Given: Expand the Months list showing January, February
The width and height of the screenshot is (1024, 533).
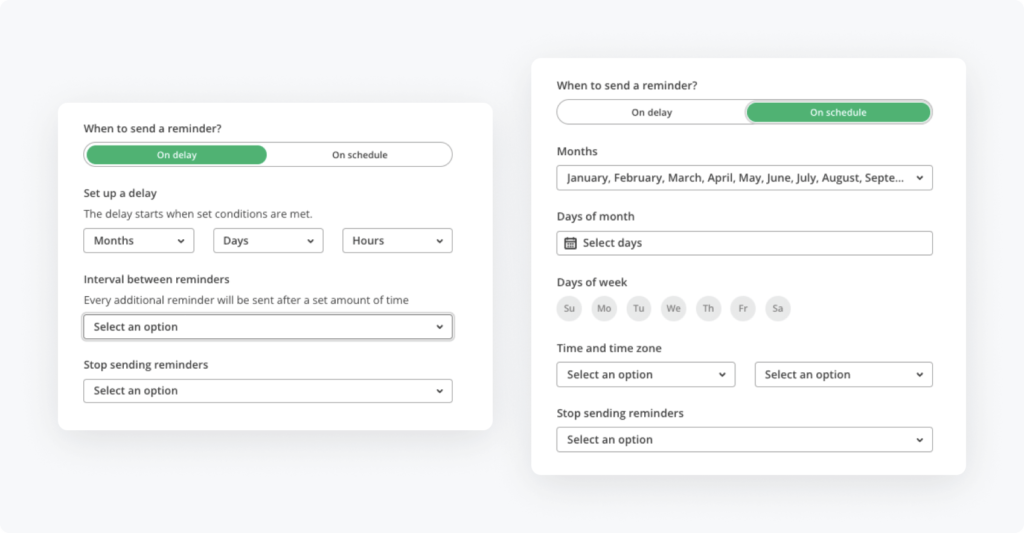Looking at the screenshot, I should [x=744, y=178].
